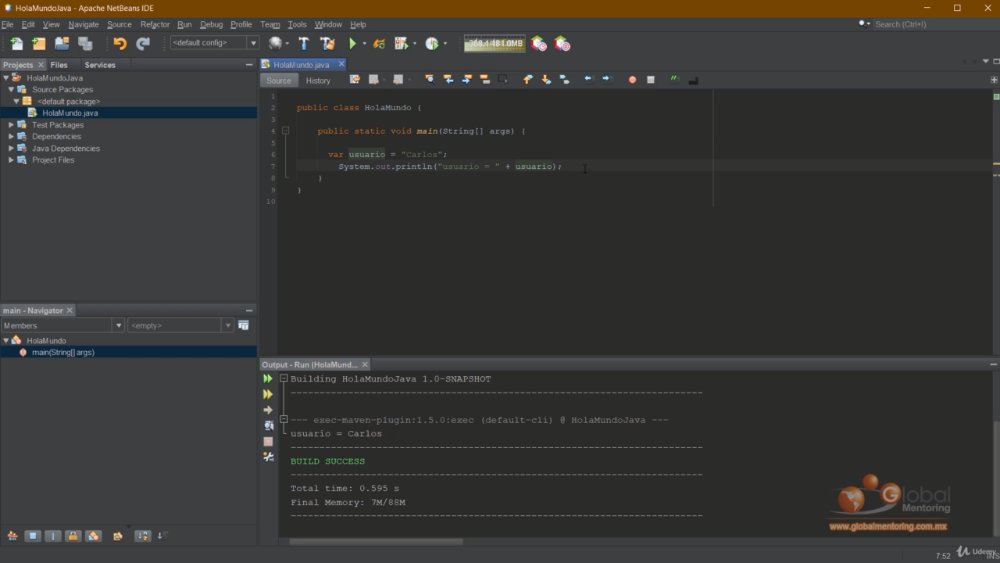Click the New Project toolbar icon
The height and width of the screenshot is (563, 1000).
tap(39, 43)
